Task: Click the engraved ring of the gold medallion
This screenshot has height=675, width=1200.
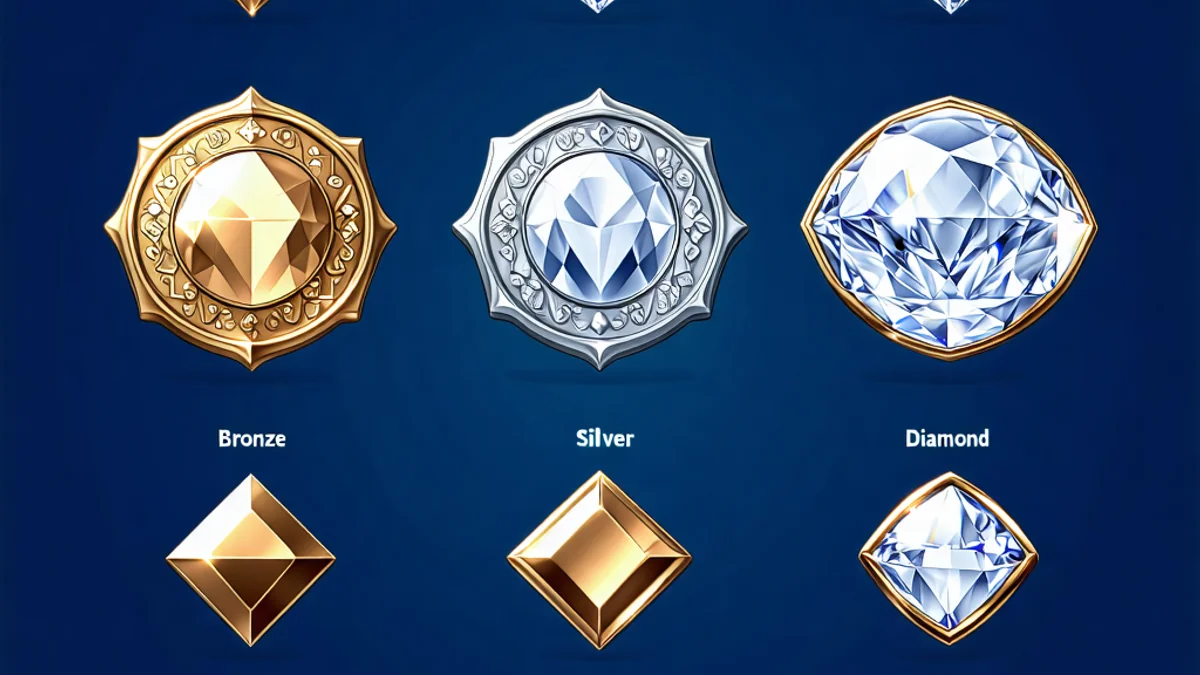Action: tap(250, 138)
